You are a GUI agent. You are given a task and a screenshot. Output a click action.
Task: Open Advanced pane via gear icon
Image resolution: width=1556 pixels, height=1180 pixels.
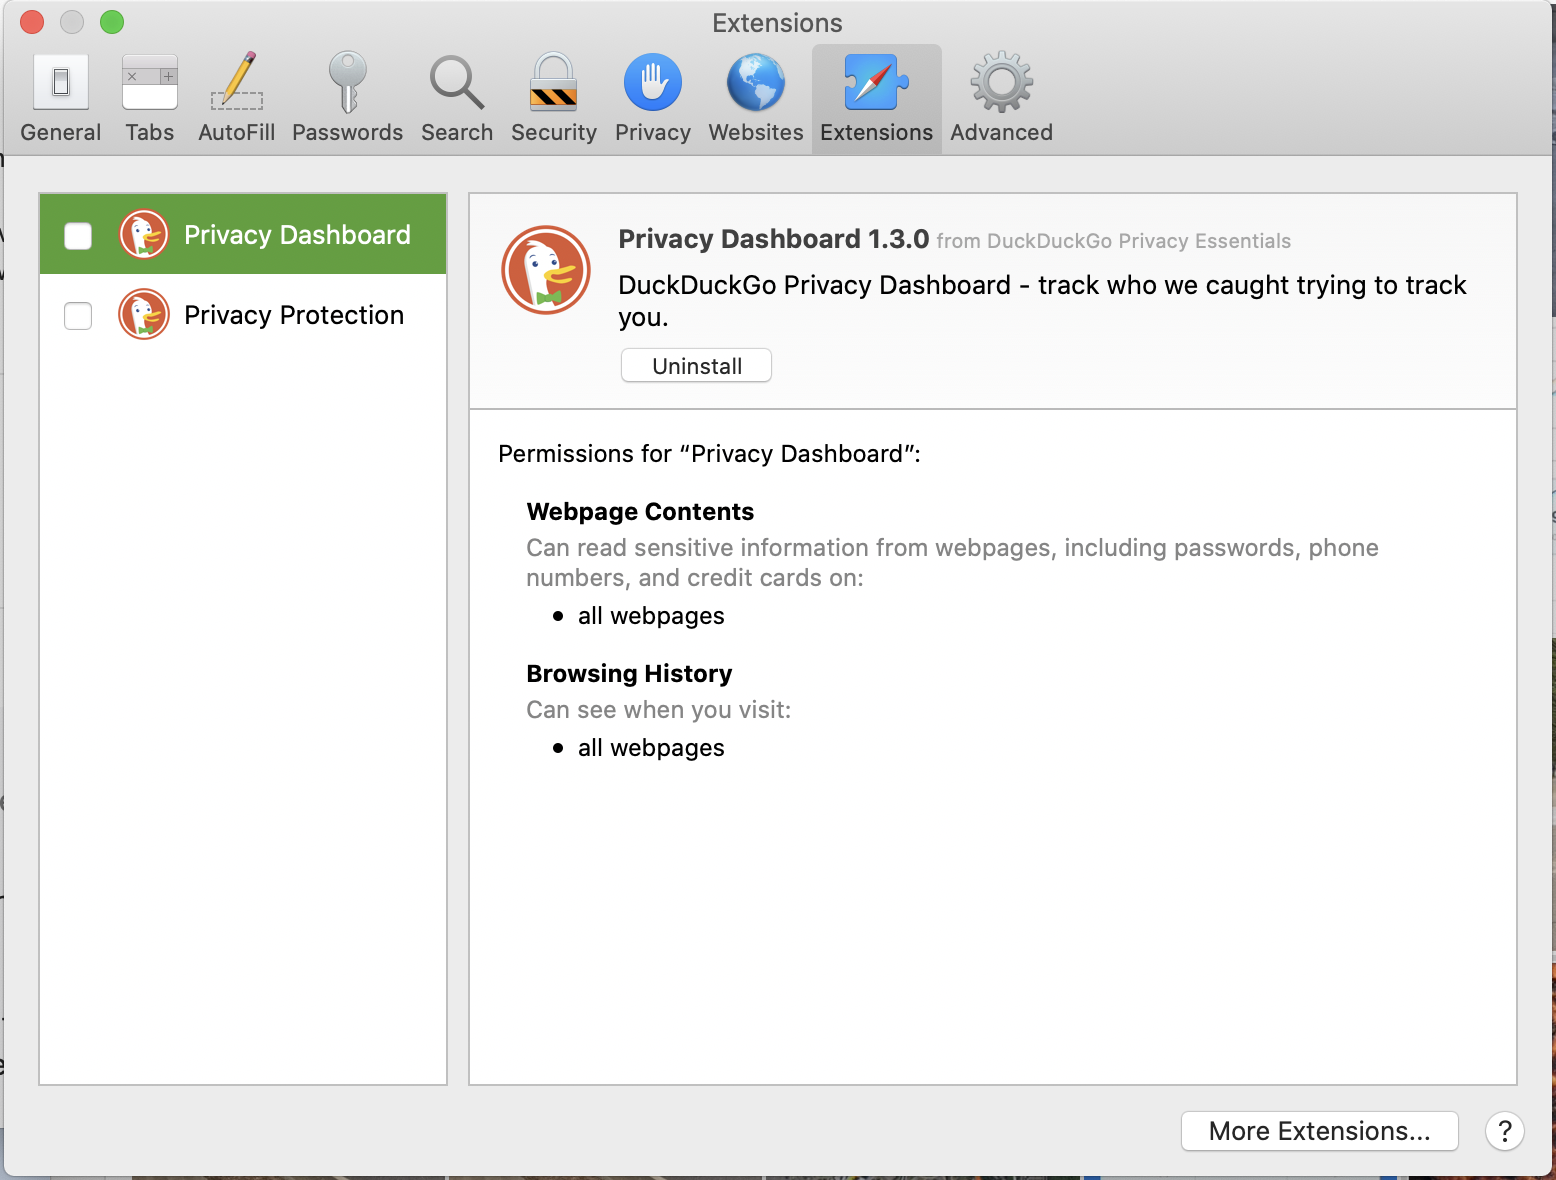(1002, 82)
